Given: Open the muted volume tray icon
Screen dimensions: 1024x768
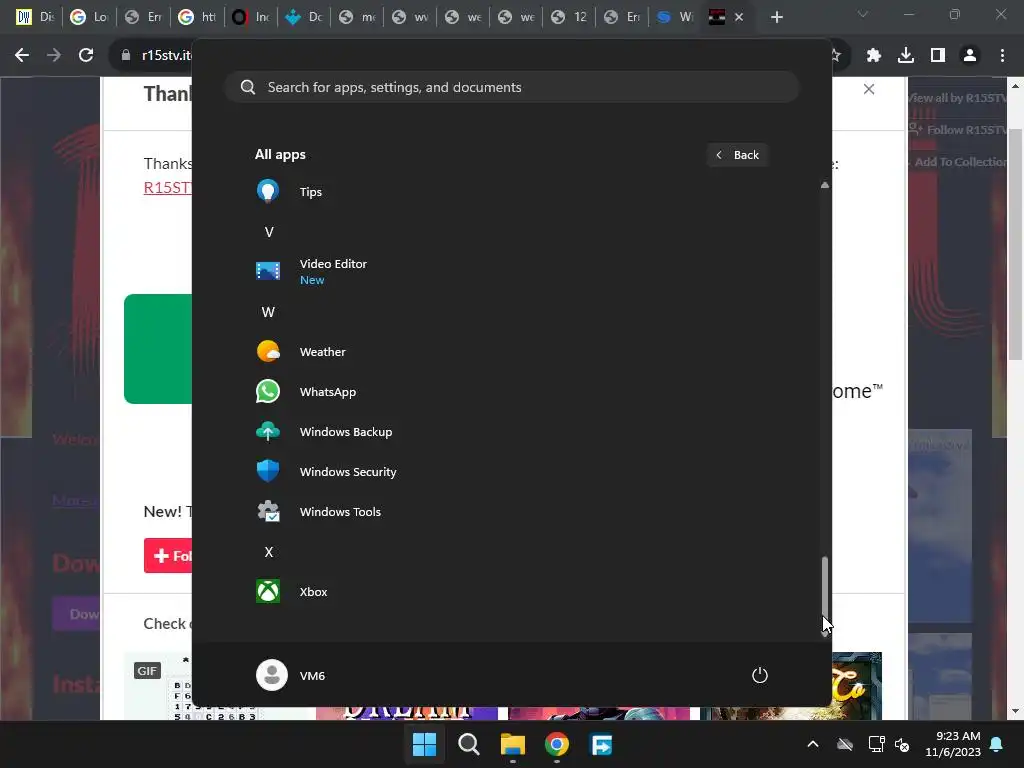Looking at the screenshot, I should tap(903, 744).
